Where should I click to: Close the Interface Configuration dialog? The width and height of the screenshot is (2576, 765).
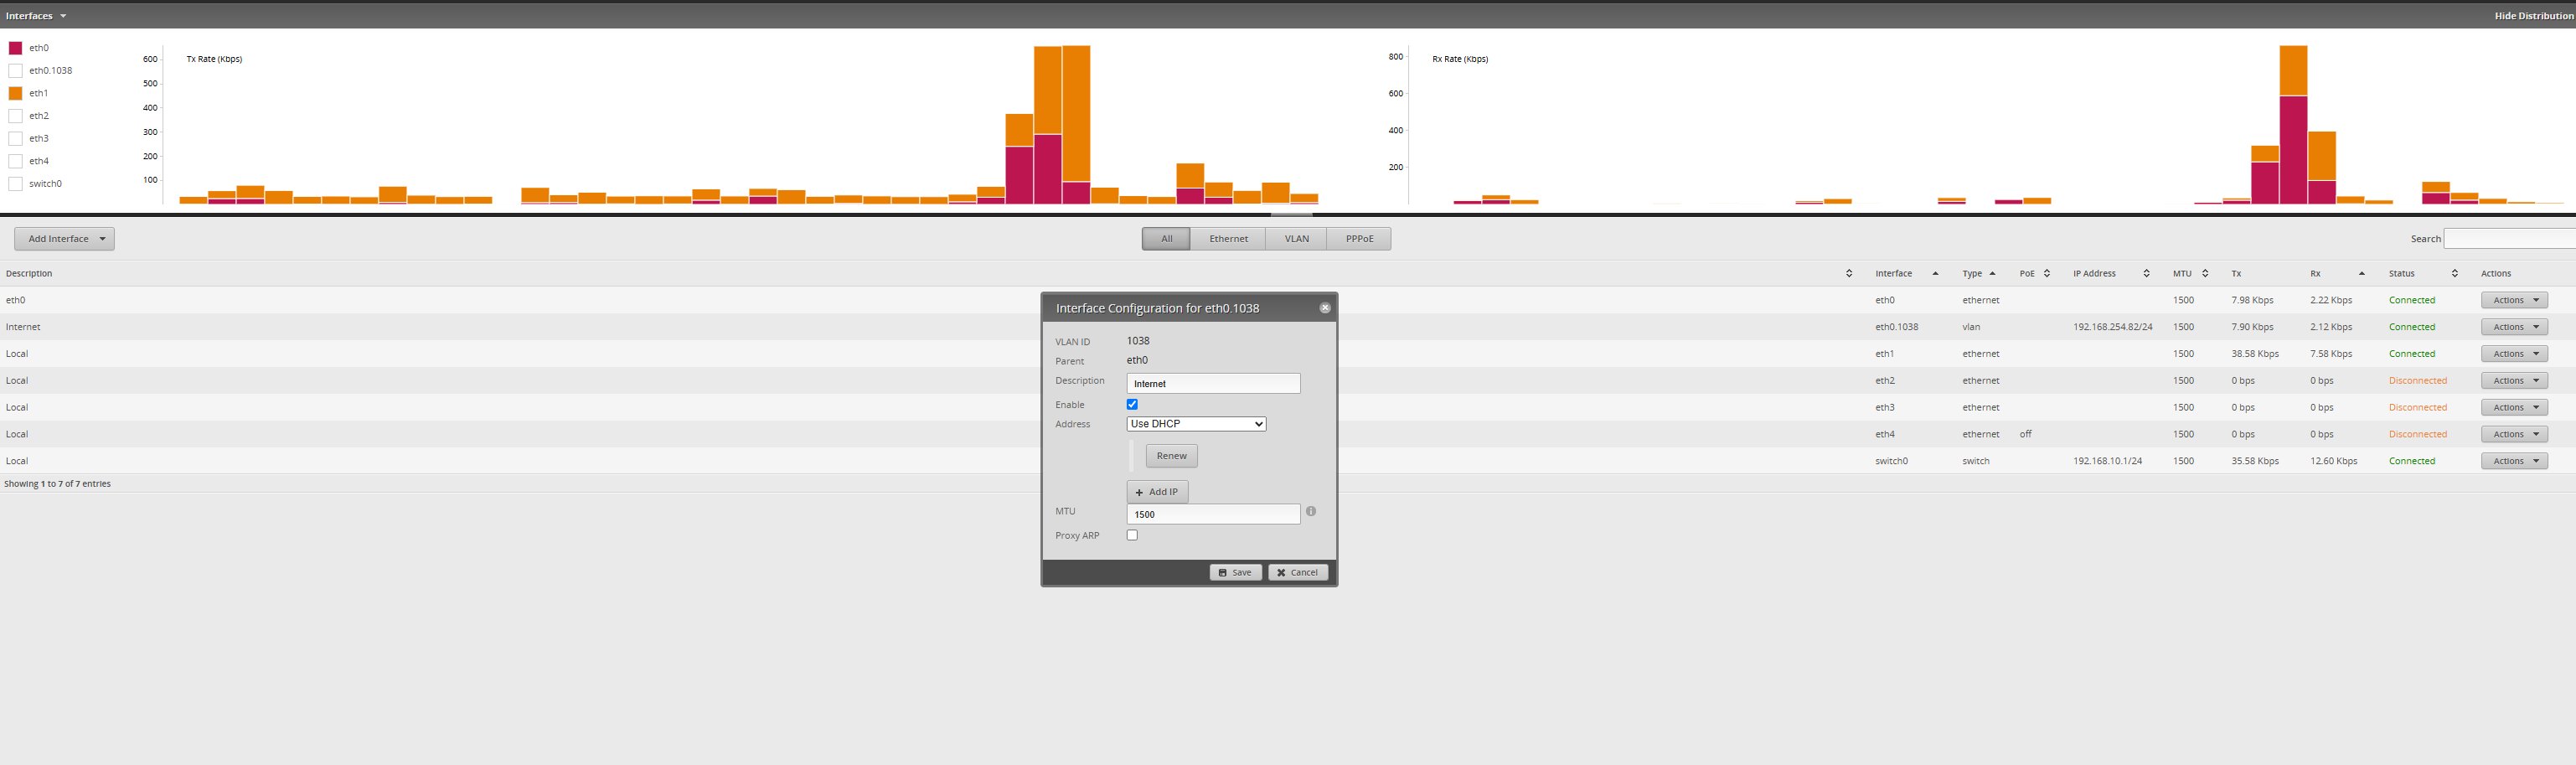coord(1324,308)
